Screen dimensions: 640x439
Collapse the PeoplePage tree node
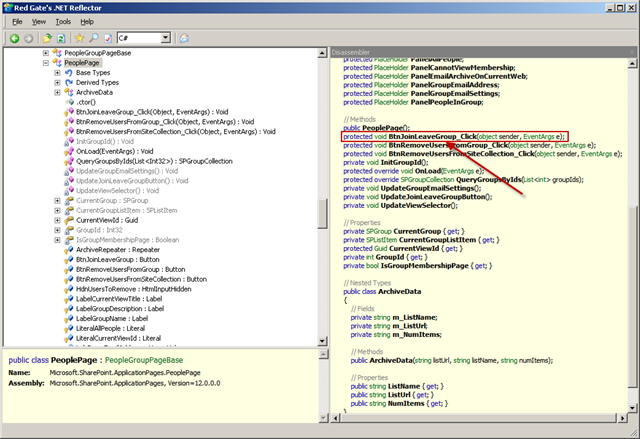46,63
